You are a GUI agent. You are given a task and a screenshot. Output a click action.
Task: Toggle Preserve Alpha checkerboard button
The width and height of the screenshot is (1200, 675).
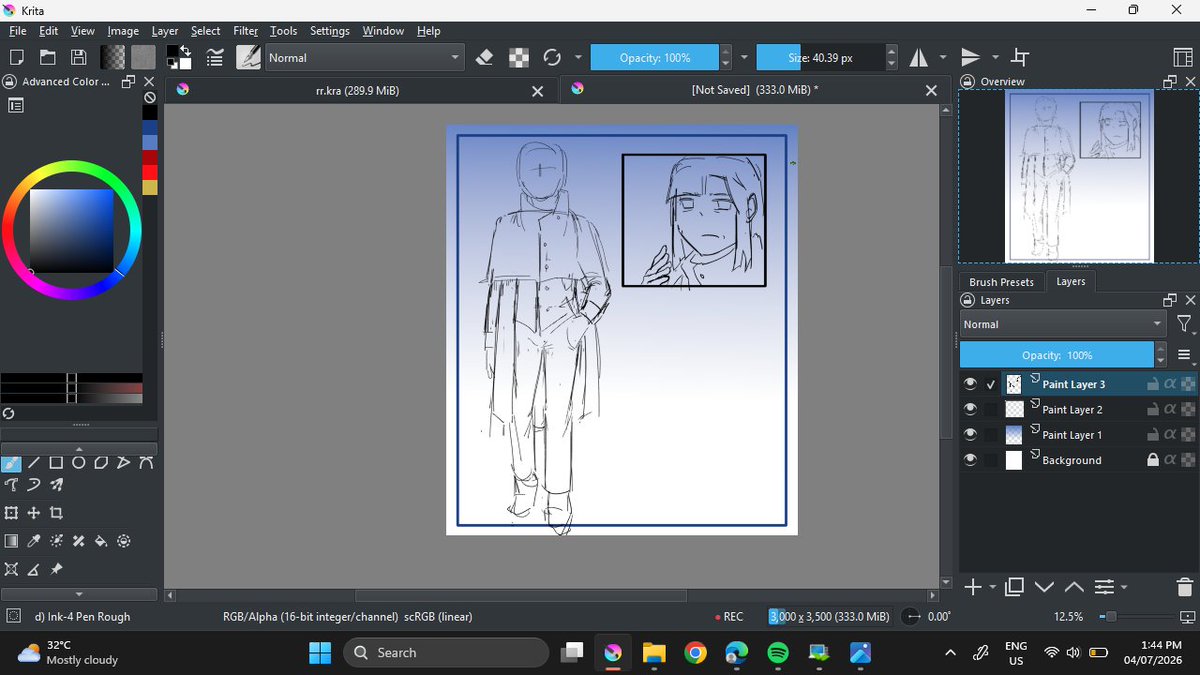point(518,57)
